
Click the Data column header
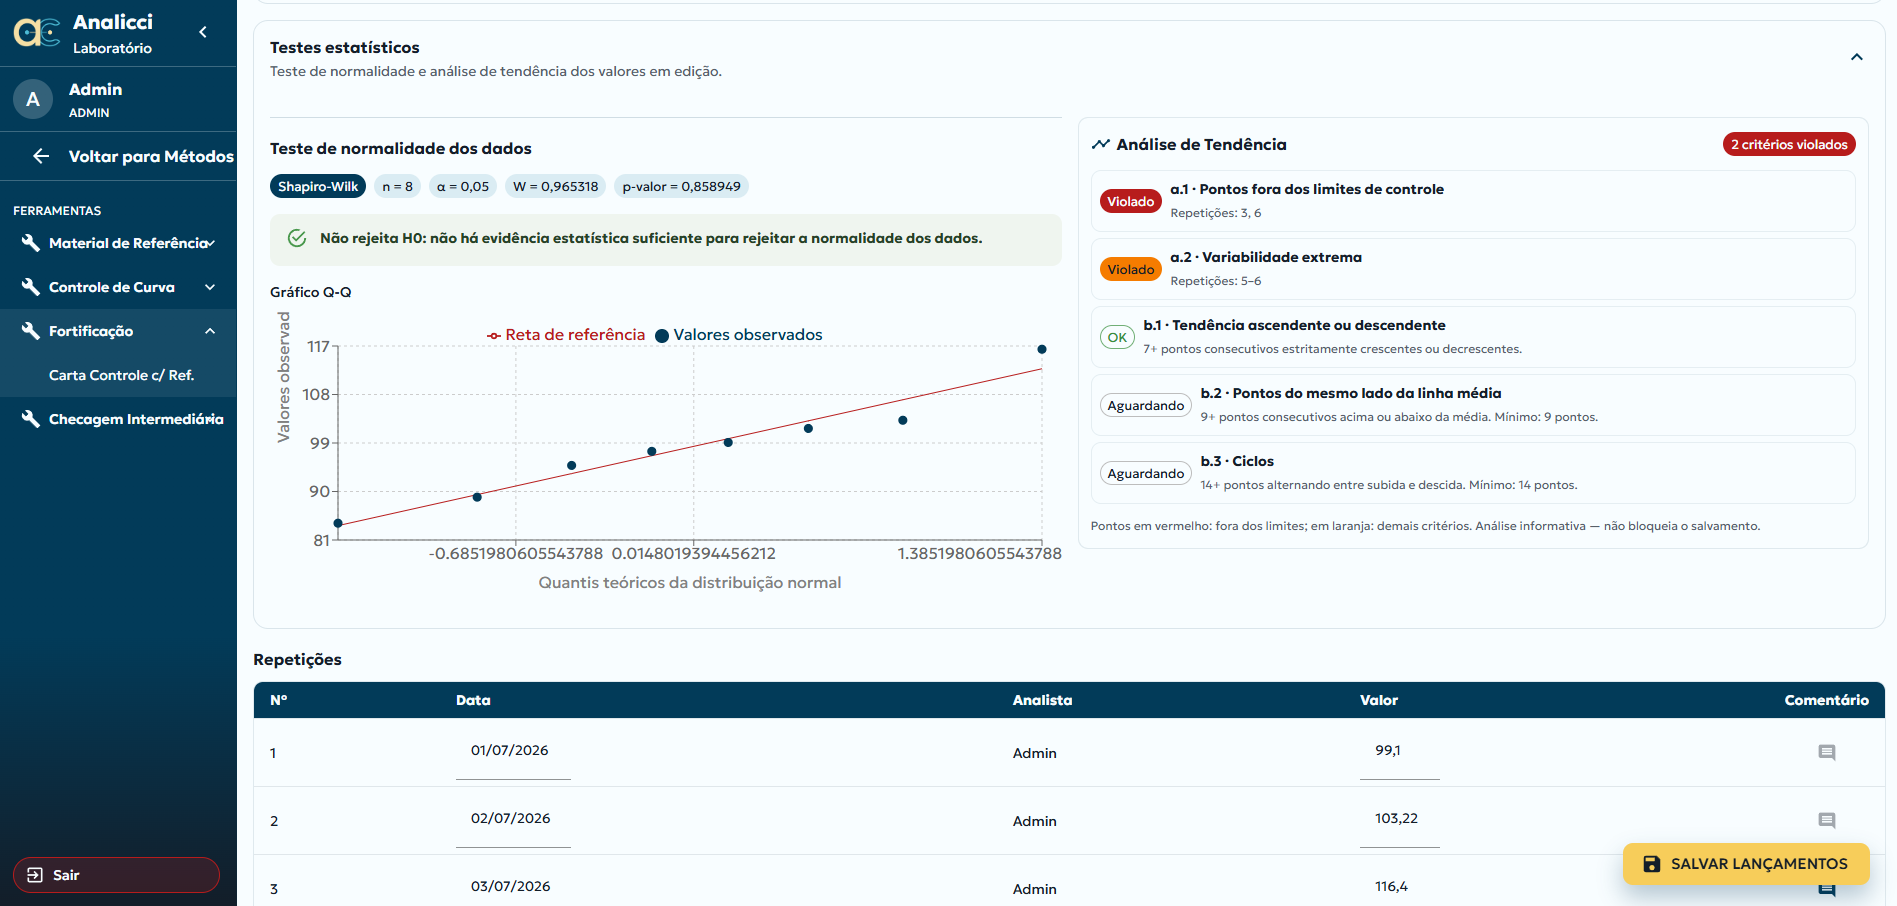473,700
